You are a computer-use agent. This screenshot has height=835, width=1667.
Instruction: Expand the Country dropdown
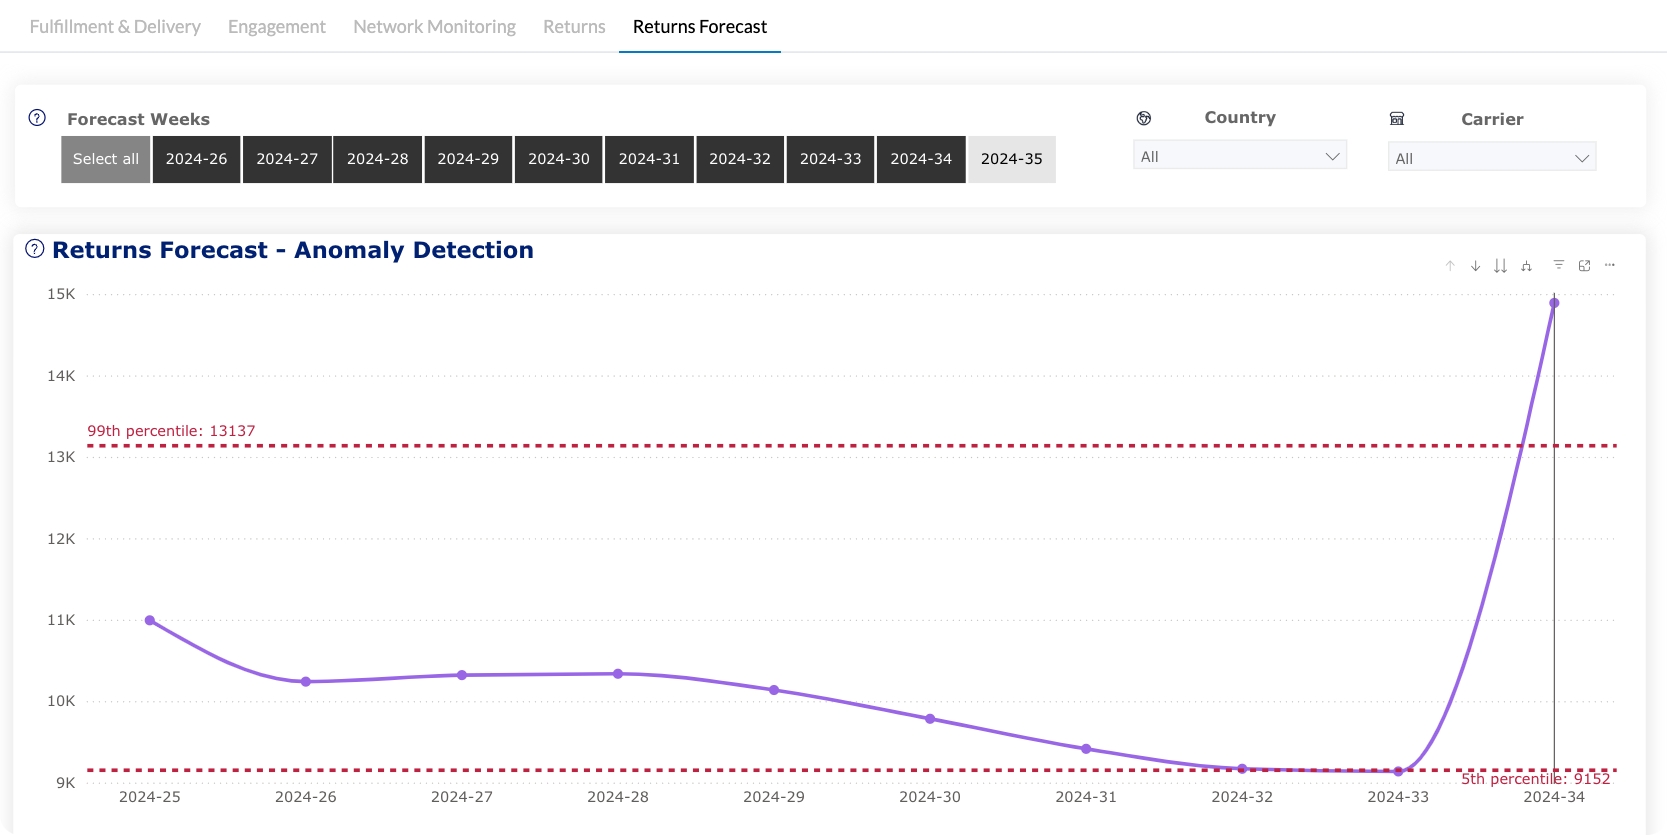pos(1239,156)
